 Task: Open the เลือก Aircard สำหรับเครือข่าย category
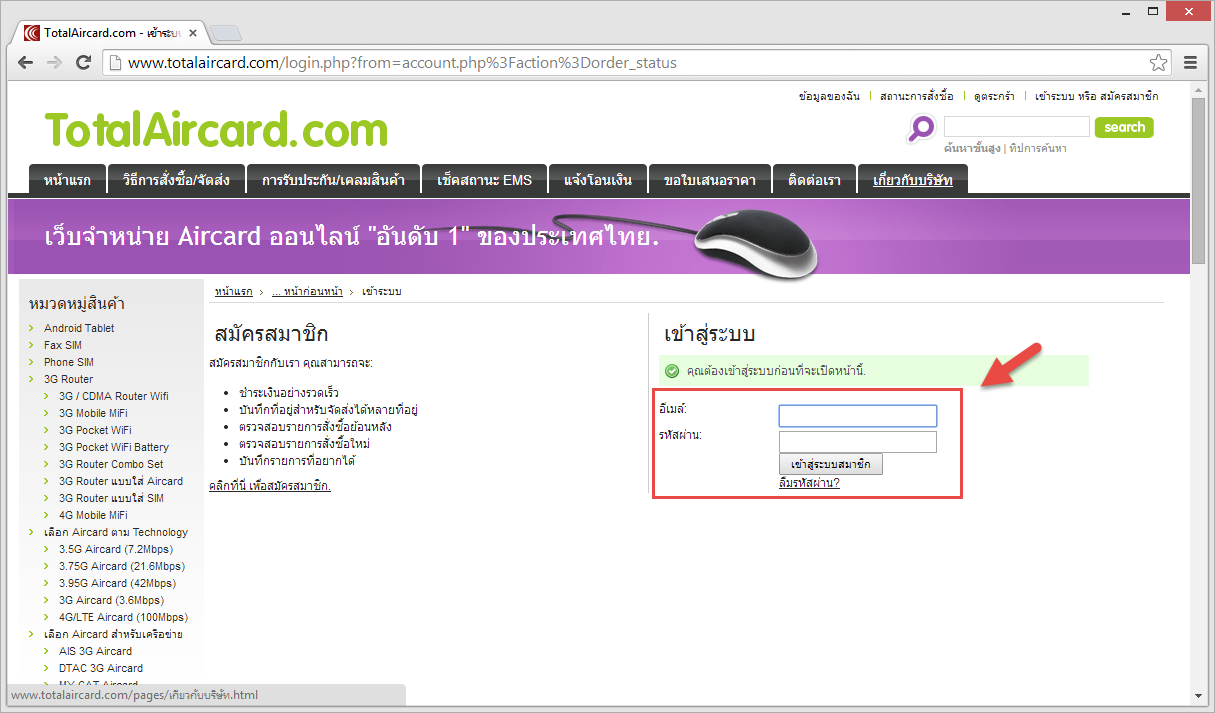[x=113, y=634]
